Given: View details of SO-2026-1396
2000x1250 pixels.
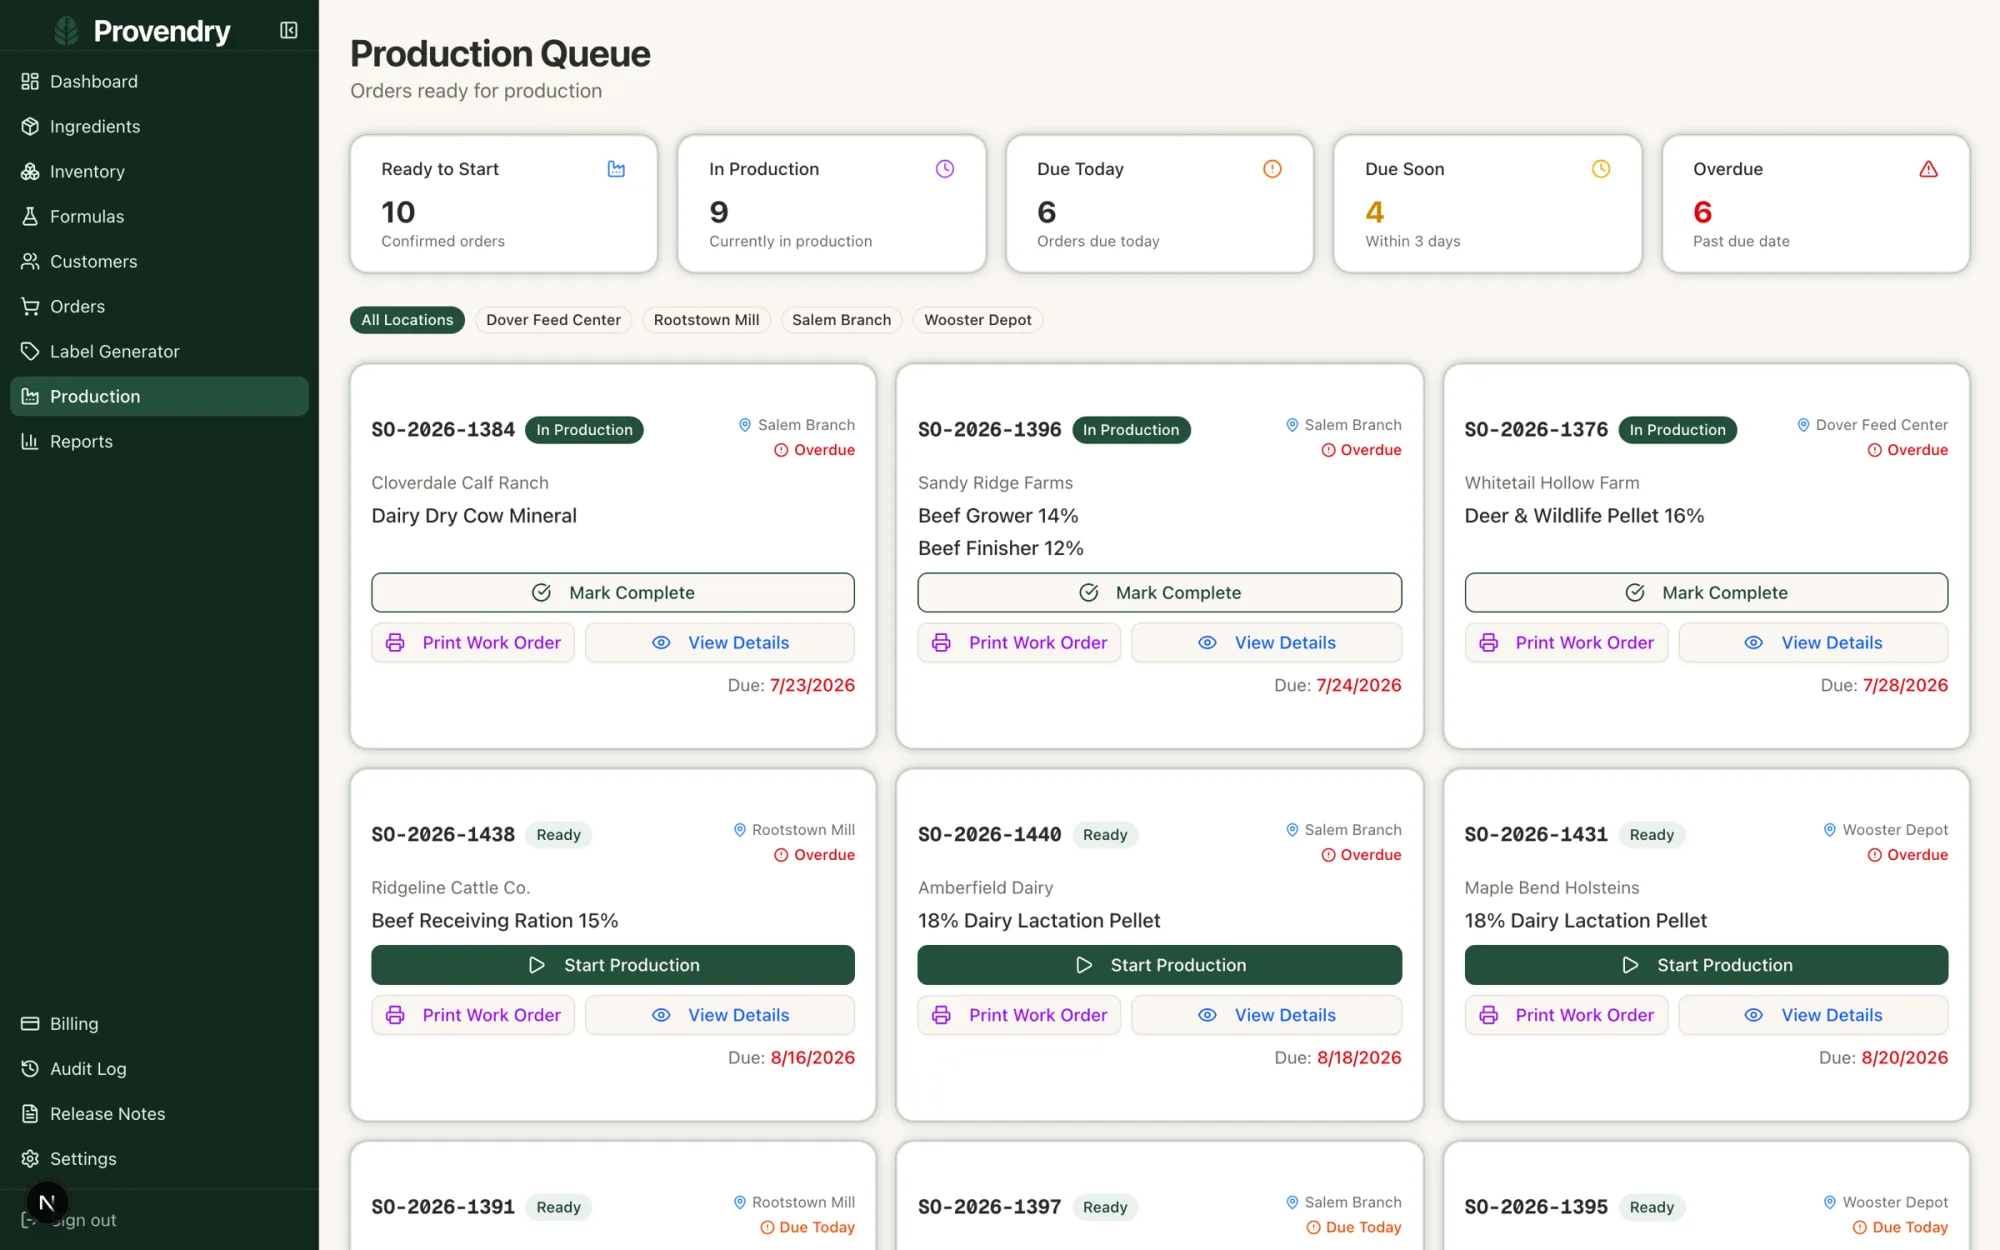Looking at the screenshot, I should pos(1266,643).
